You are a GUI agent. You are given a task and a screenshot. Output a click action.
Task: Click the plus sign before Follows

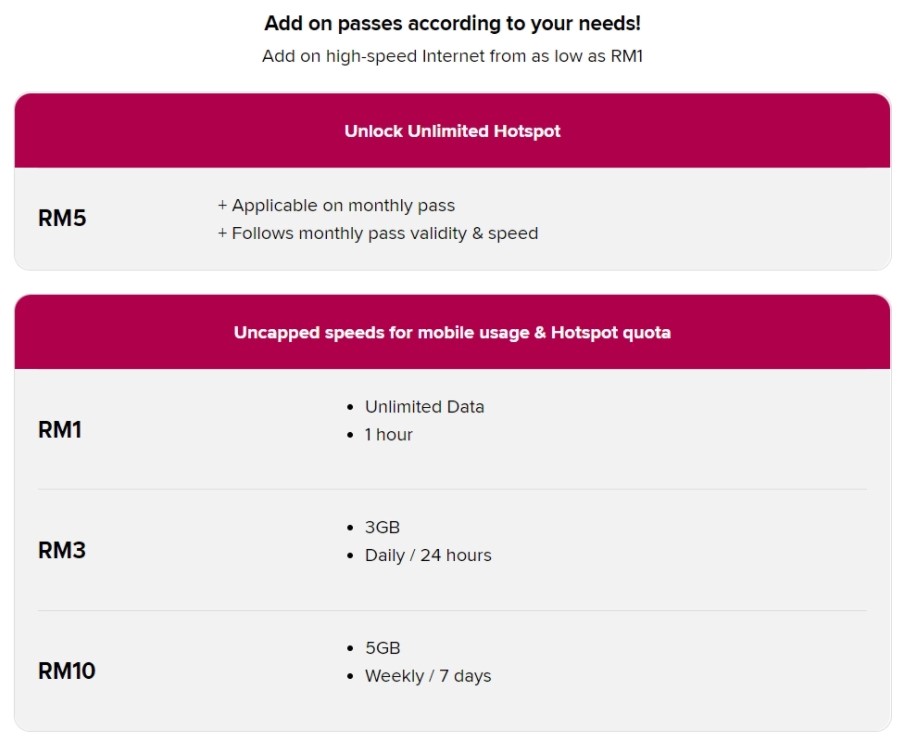(222, 233)
